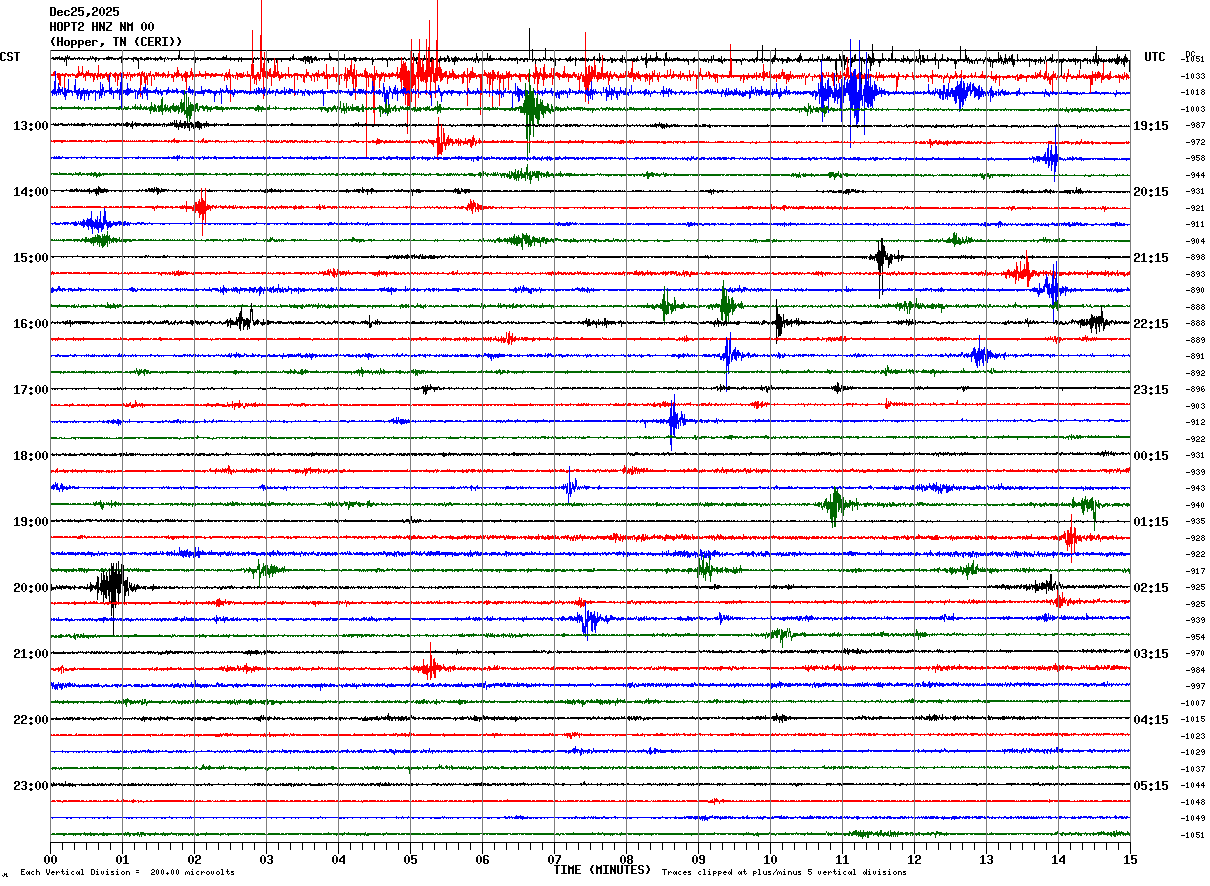Click the (Hopper, TN (CERI)) location label
Image resolution: width=1210 pixels, height=886 pixels.
116,42
